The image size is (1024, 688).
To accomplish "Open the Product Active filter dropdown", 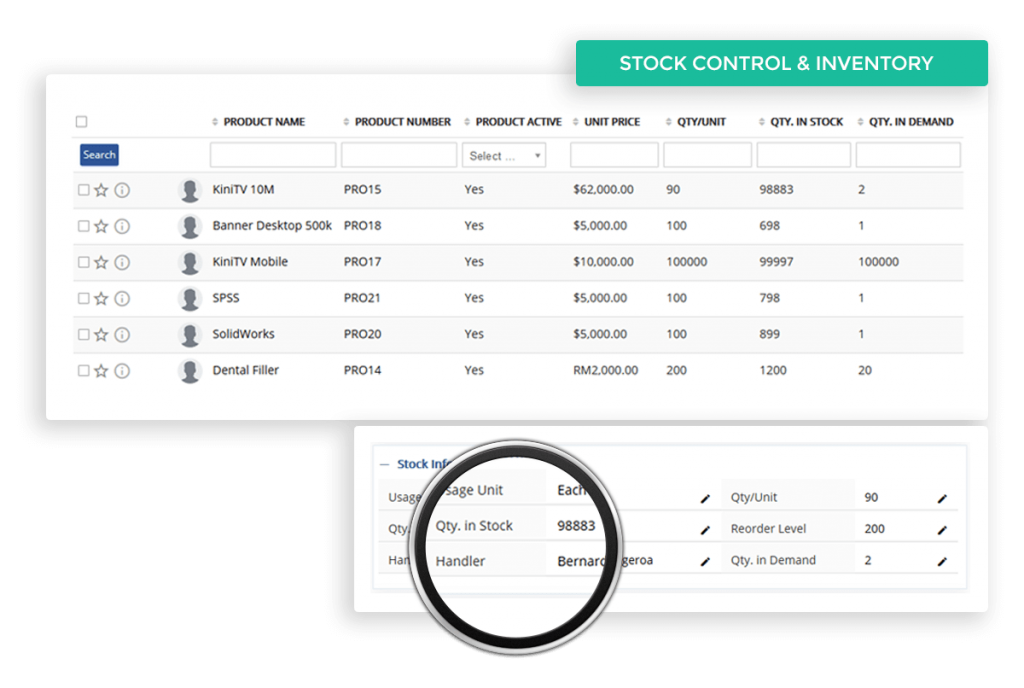I will [x=504, y=155].
